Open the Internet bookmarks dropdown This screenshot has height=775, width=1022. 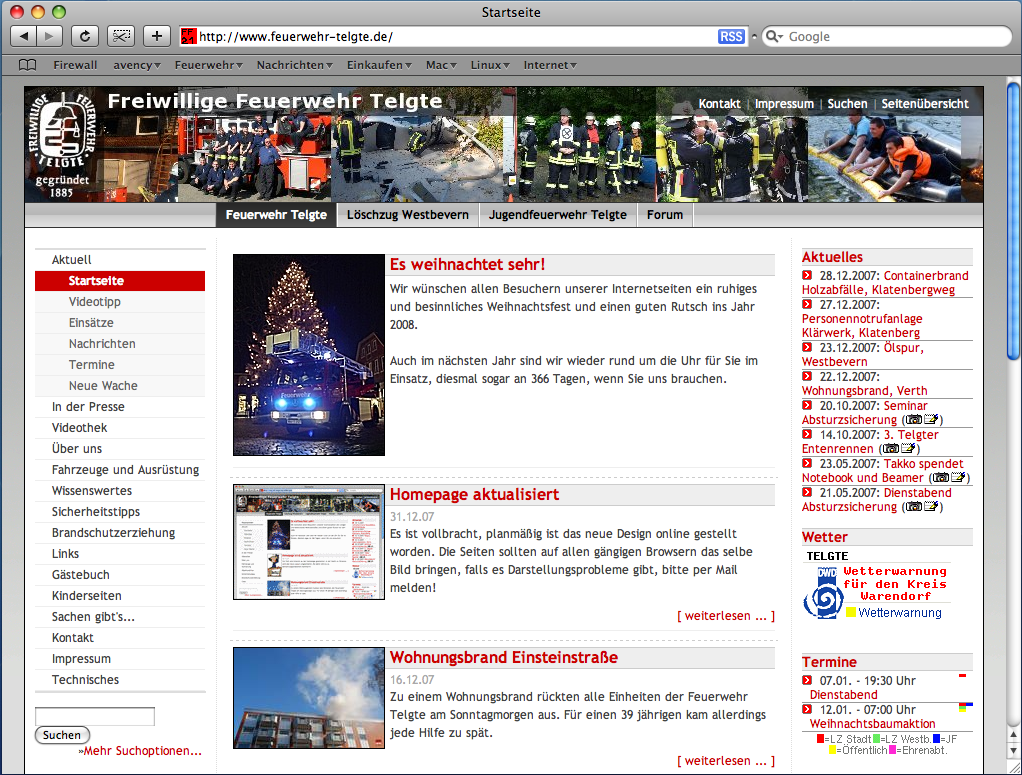(x=550, y=65)
